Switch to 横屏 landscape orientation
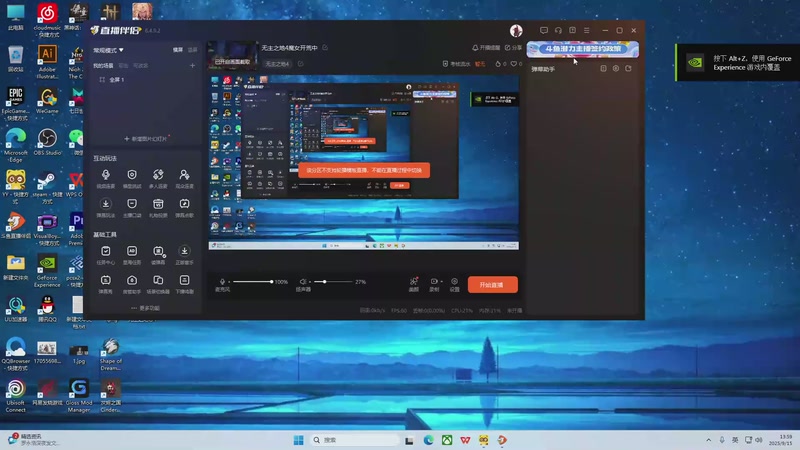Viewport: 800px width, 450px height. [178, 50]
